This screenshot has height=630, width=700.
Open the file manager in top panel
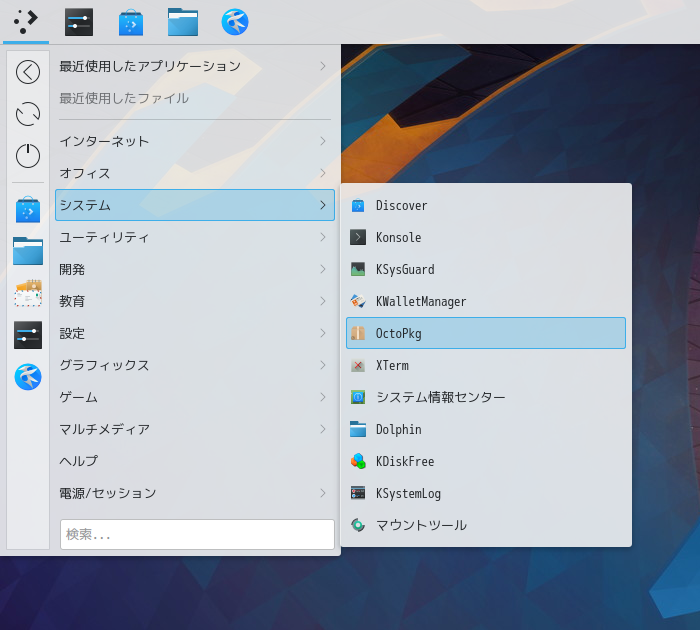(x=183, y=22)
